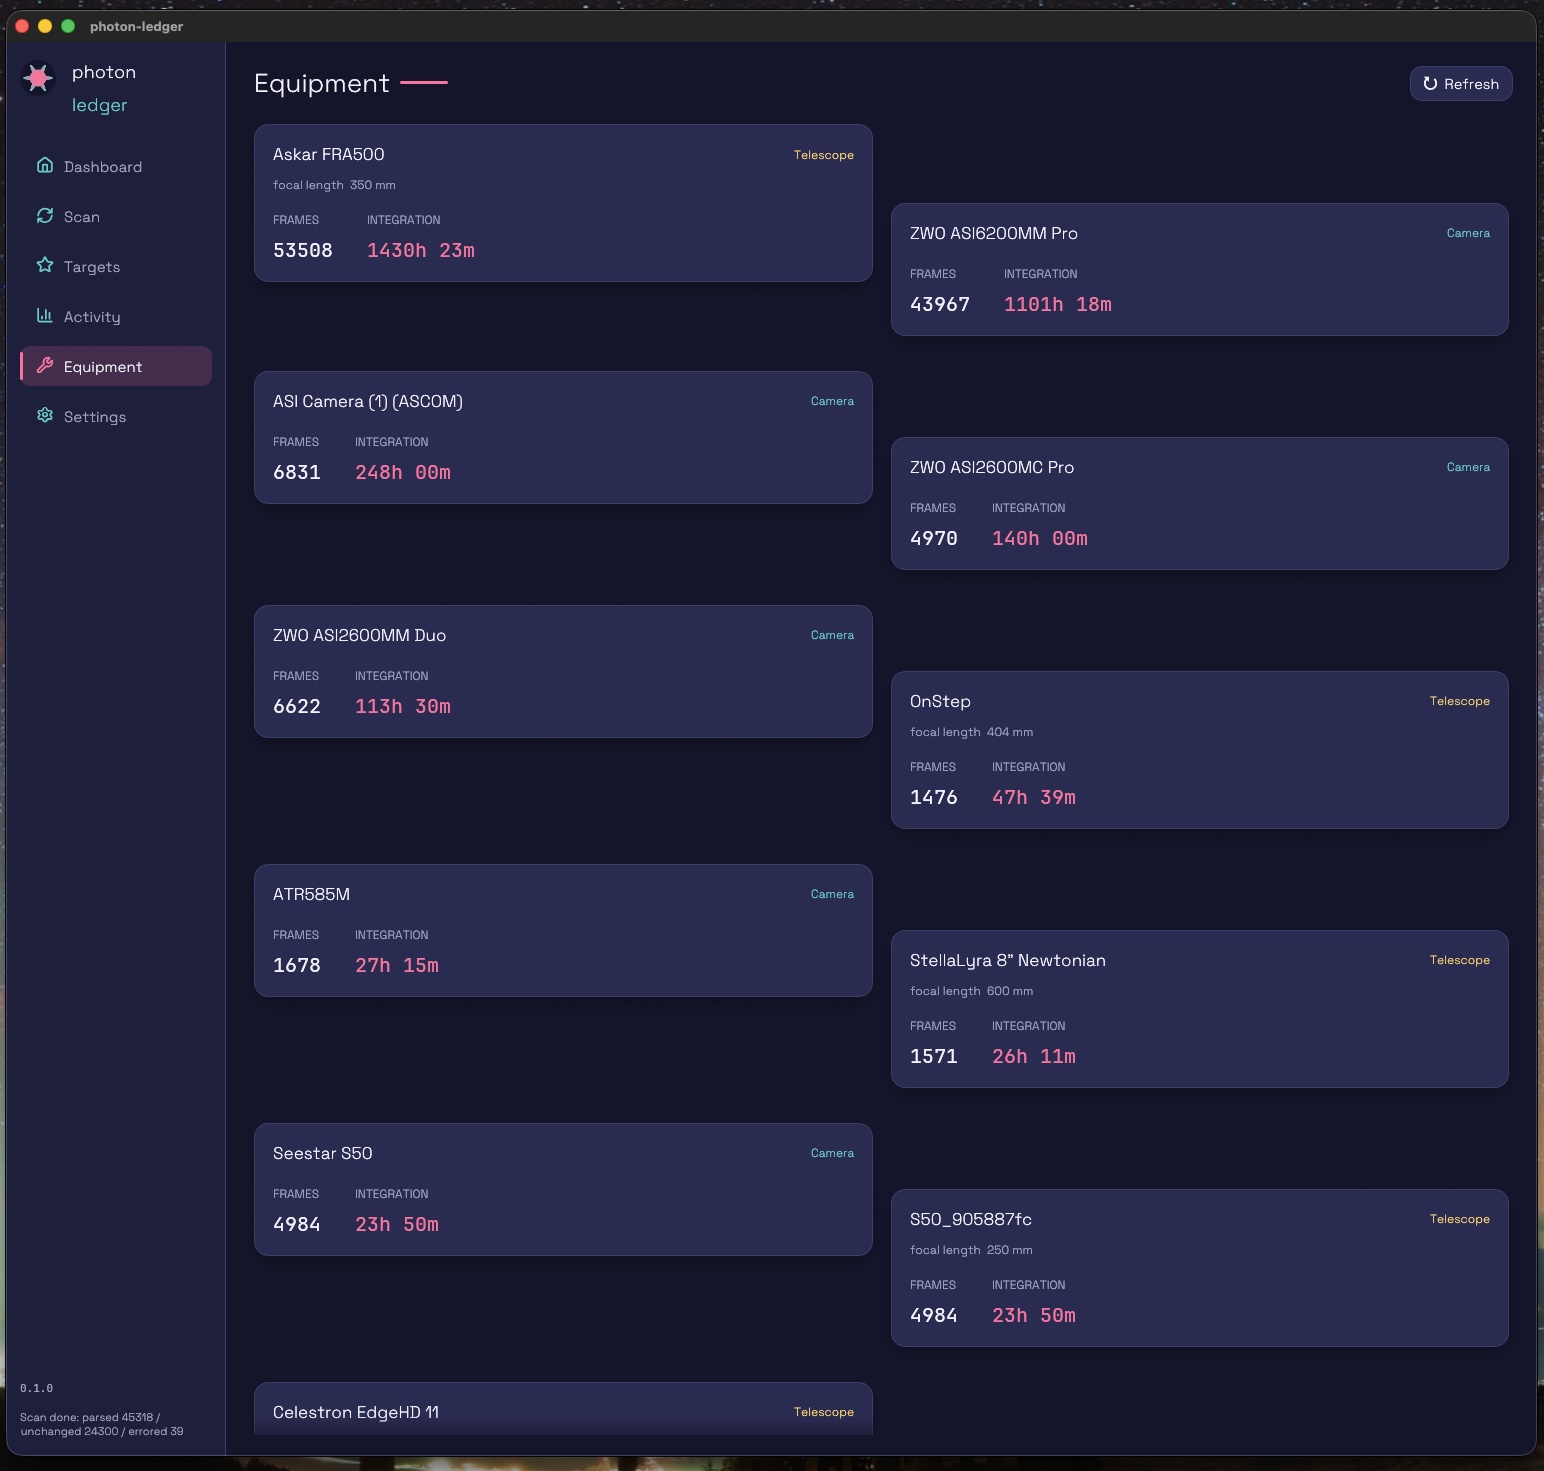Select frame count 6831
Viewport: 1544px width, 1471px height.
click(x=297, y=472)
